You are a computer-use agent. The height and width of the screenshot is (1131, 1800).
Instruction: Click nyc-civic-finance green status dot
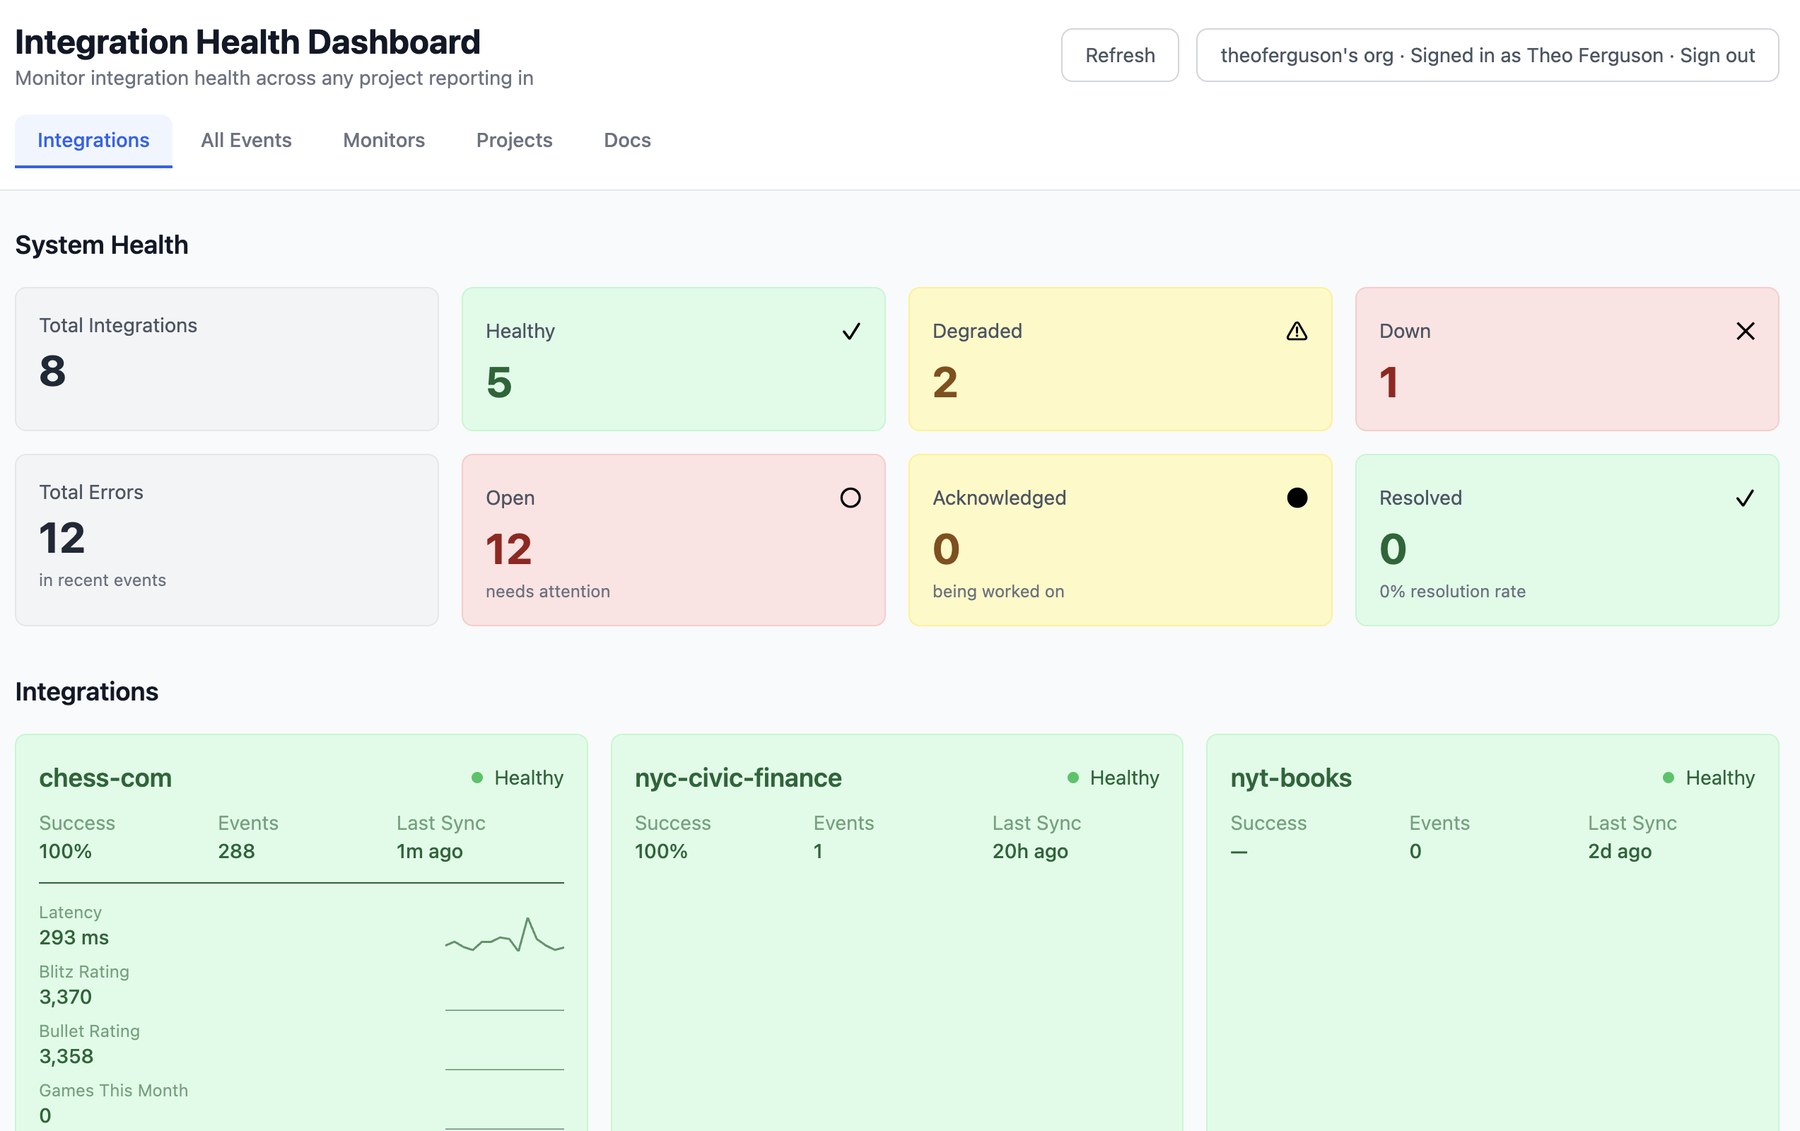(x=1073, y=778)
